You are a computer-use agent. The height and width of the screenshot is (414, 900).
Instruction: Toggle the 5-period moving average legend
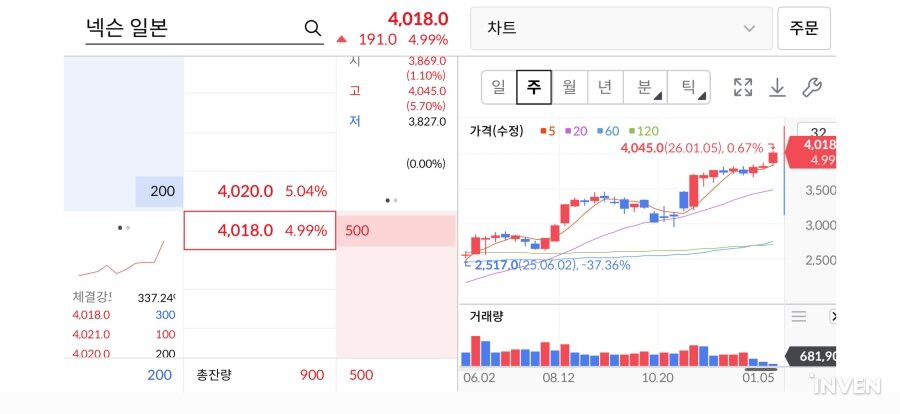coord(546,131)
